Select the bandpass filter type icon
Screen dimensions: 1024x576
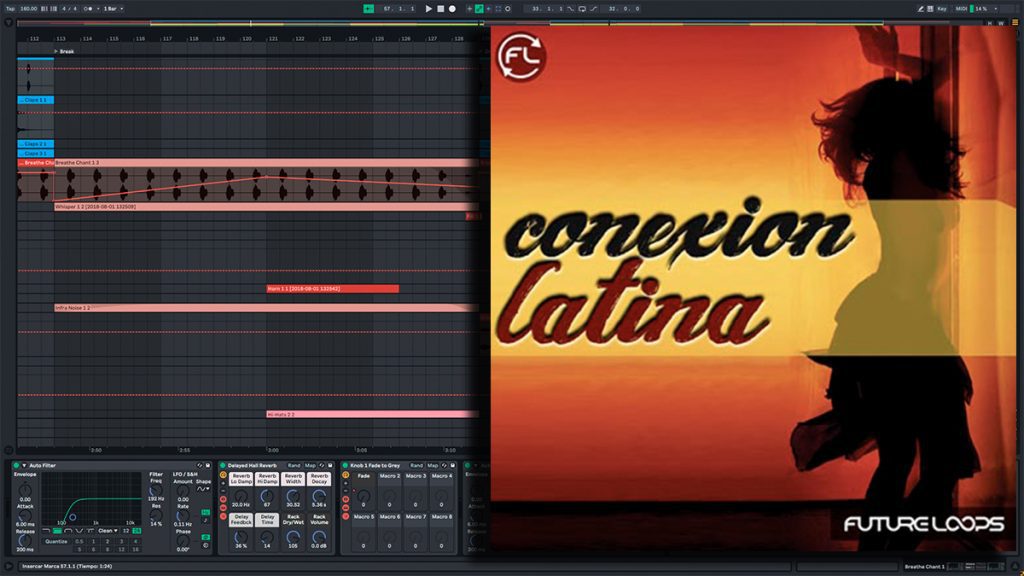[x=68, y=530]
